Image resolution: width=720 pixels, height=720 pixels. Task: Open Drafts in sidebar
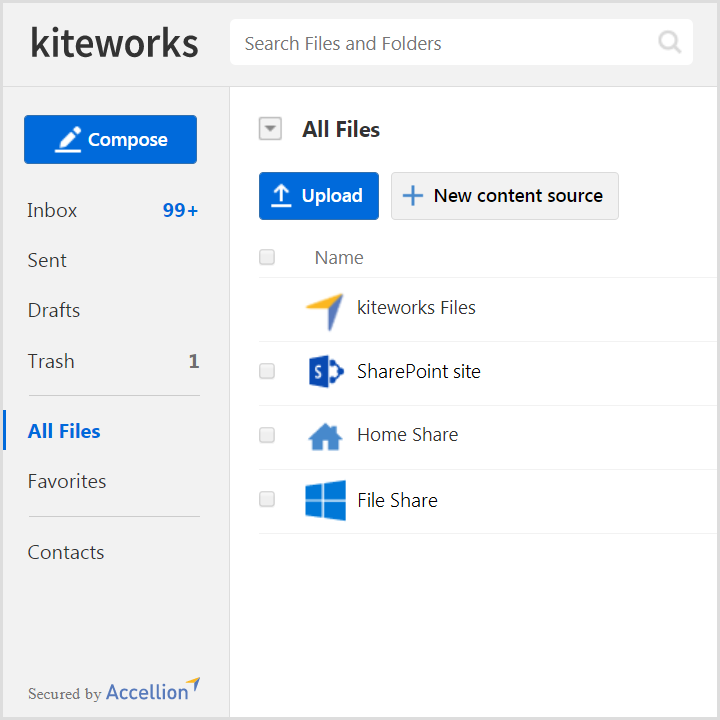[54, 310]
